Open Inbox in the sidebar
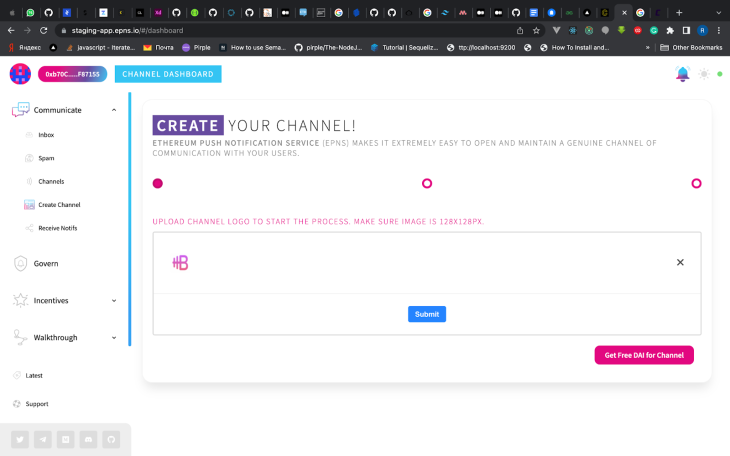 tap(46, 135)
